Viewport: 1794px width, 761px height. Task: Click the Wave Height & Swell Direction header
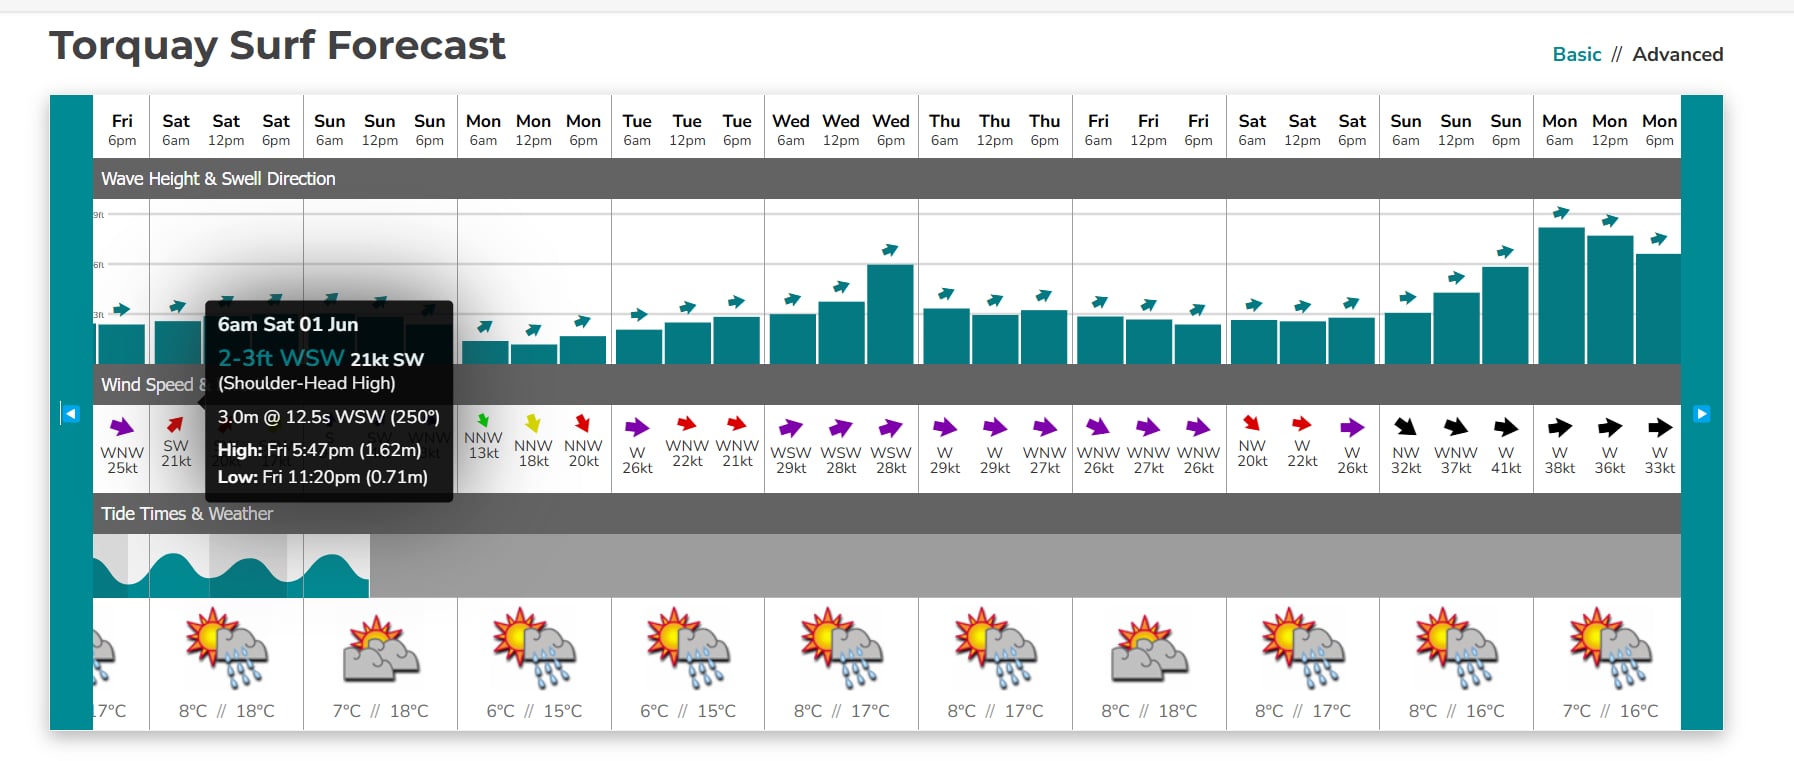pyautogui.click(x=887, y=179)
